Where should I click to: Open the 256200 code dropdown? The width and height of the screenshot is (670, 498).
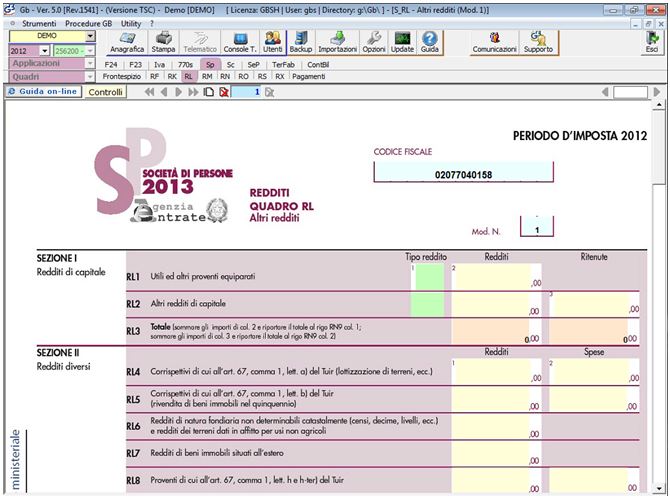(90, 51)
